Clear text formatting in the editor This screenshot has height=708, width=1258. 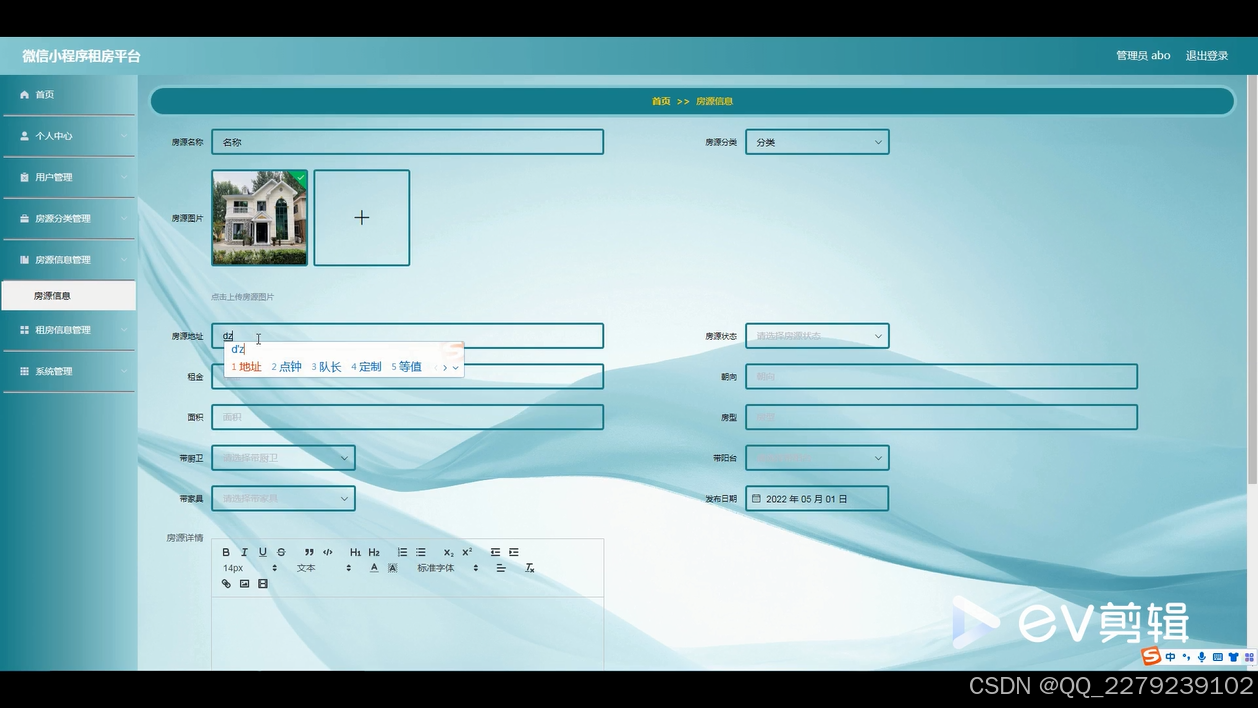(x=530, y=568)
